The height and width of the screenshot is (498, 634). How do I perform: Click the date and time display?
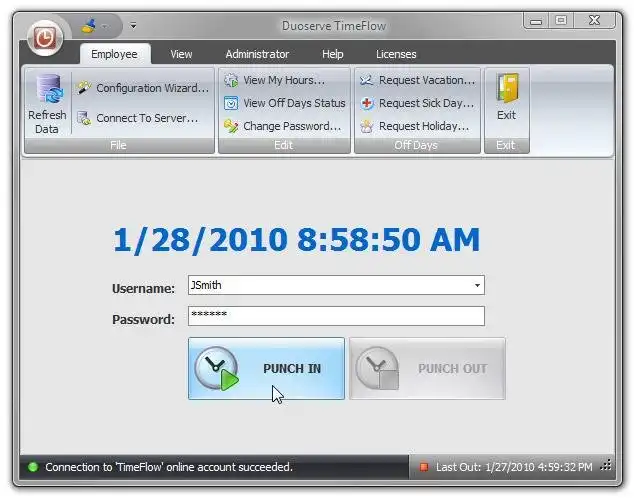pos(296,240)
